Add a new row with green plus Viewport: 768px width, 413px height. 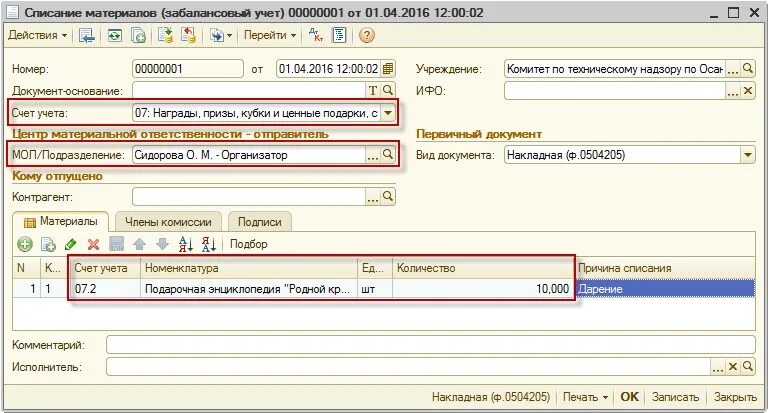pyautogui.click(x=24, y=244)
